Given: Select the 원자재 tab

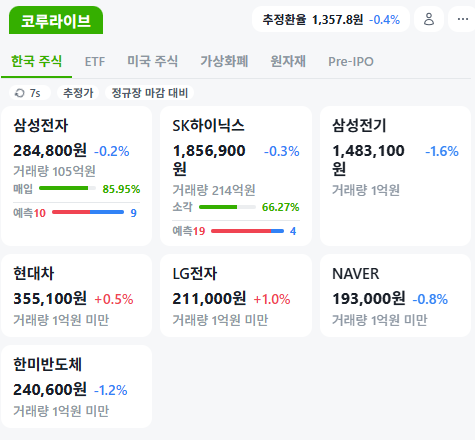Looking at the screenshot, I should point(288,62).
